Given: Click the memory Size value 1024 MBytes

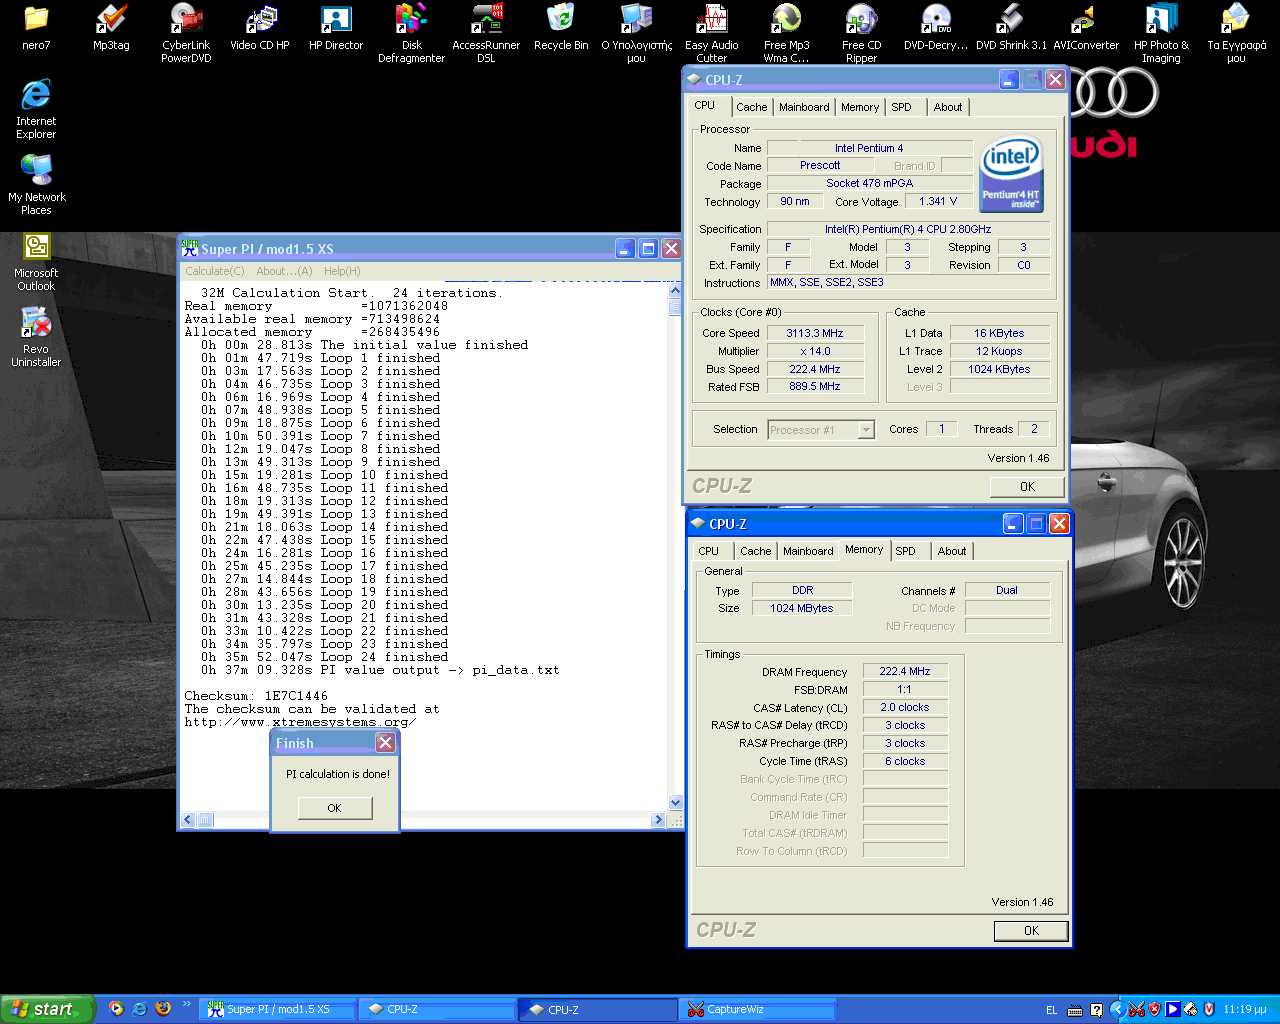Looking at the screenshot, I should (802, 608).
